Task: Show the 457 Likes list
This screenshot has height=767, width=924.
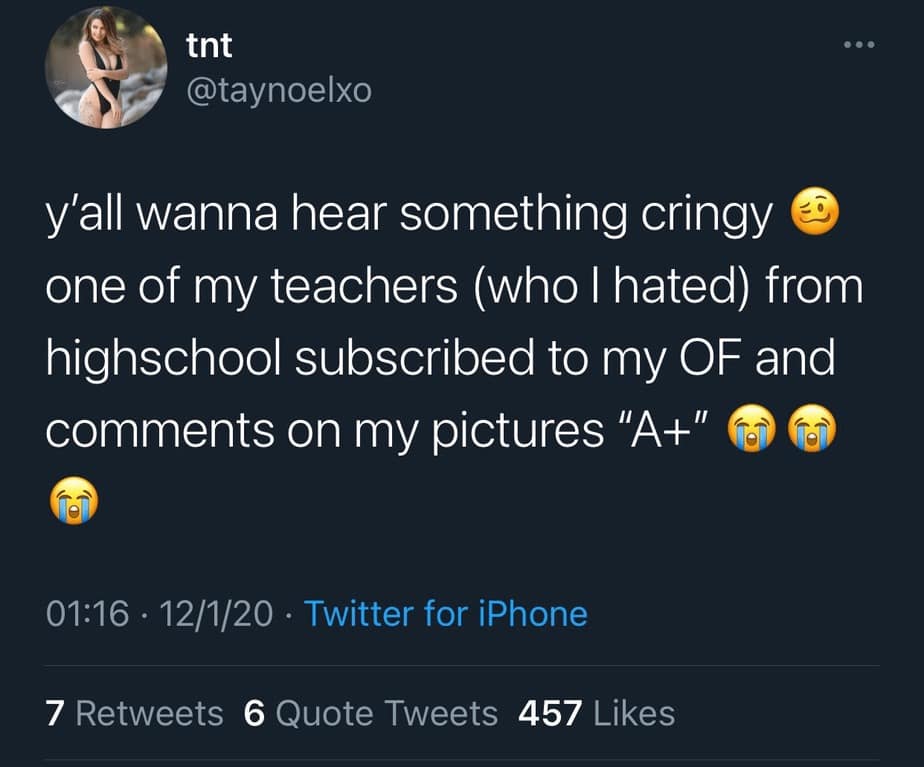Action: [x=597, y=713]
